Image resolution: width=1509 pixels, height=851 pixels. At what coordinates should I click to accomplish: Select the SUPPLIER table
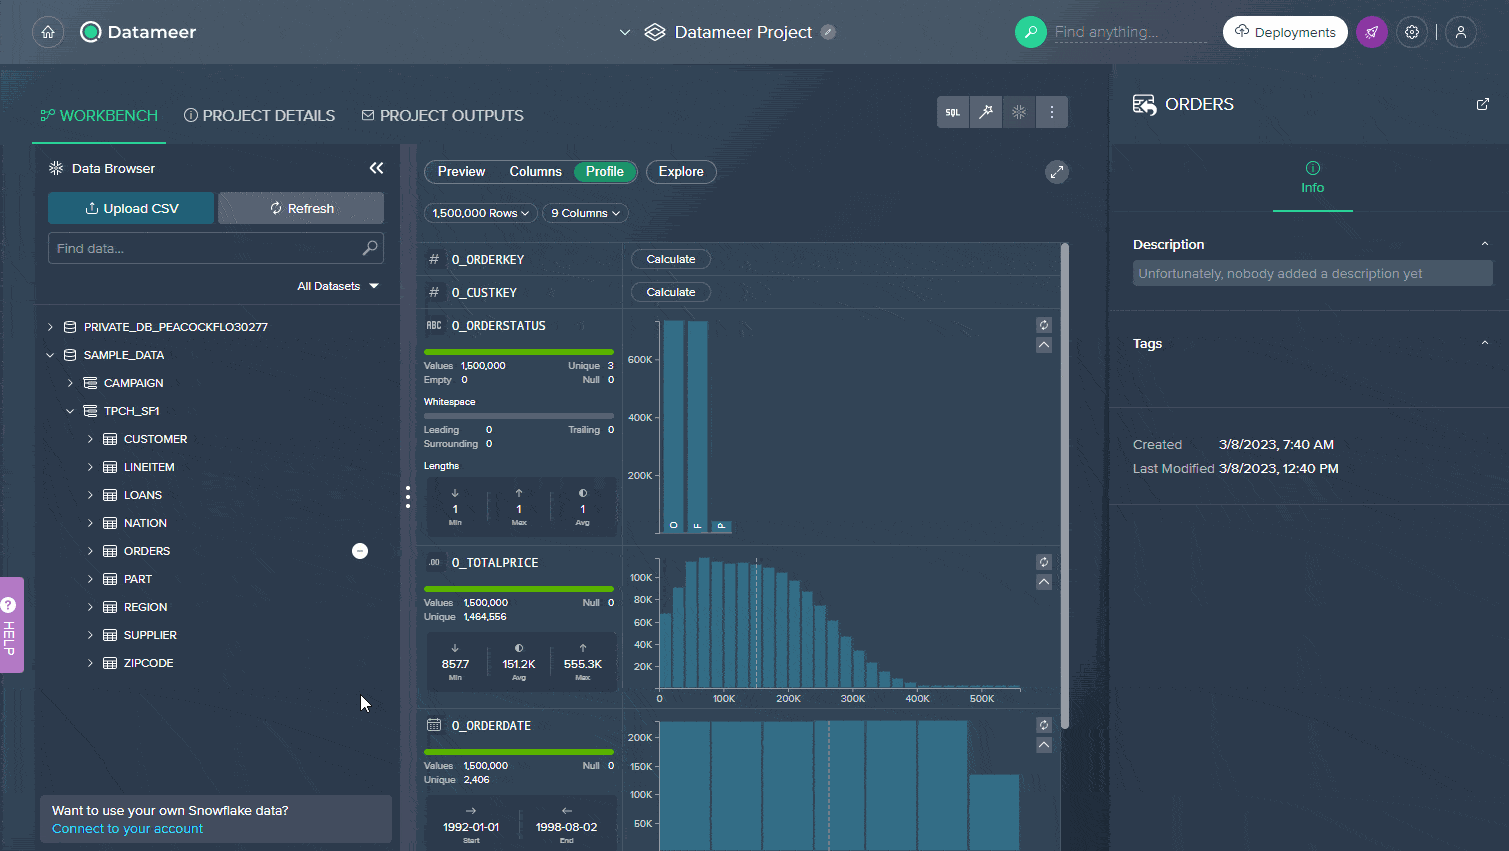[150, 635]
